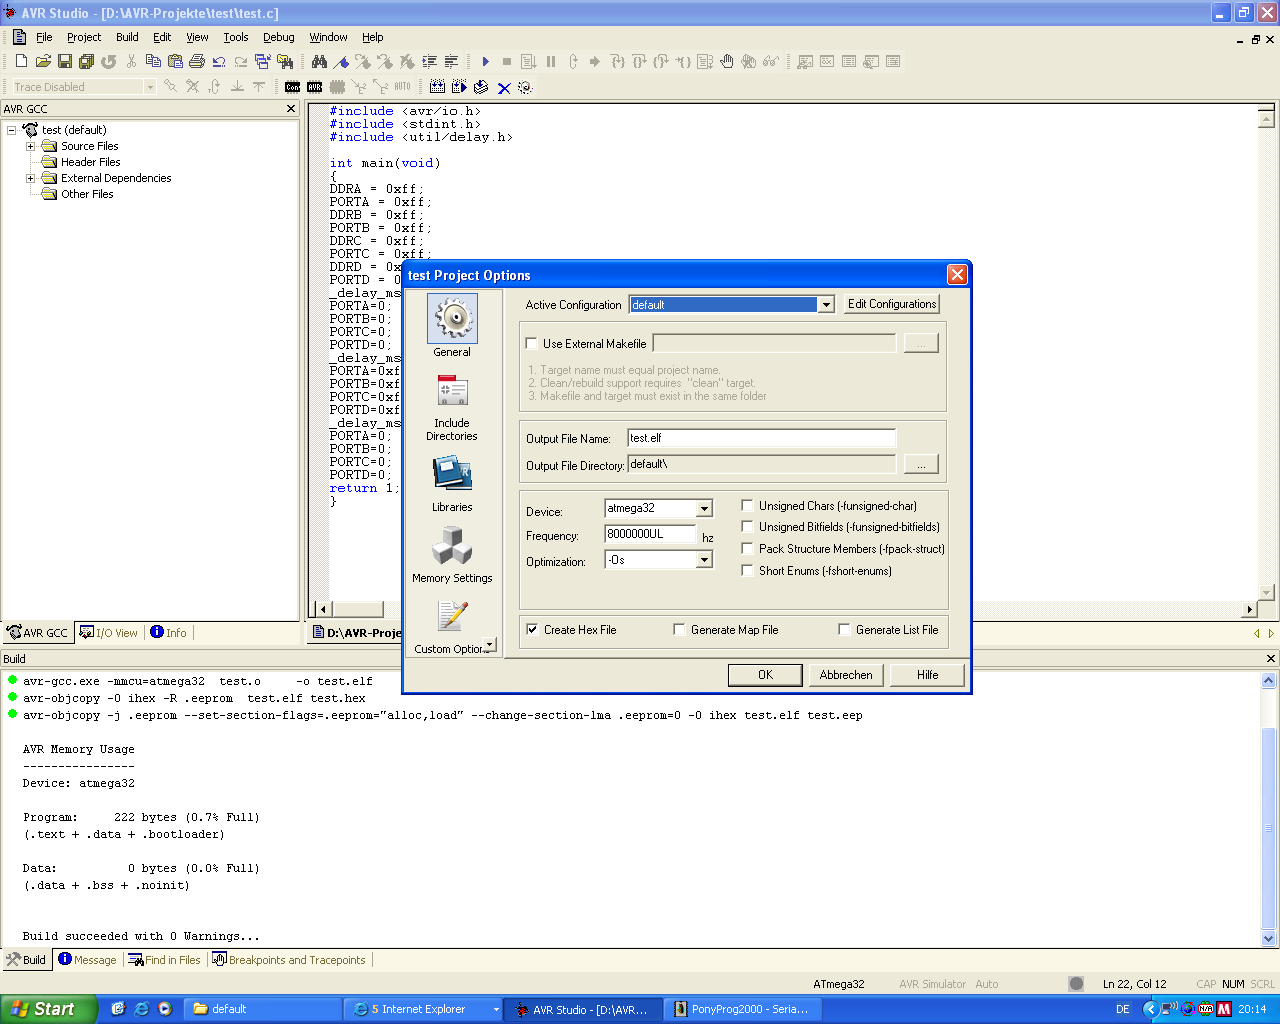Open the Tools menu

[236, 37]
